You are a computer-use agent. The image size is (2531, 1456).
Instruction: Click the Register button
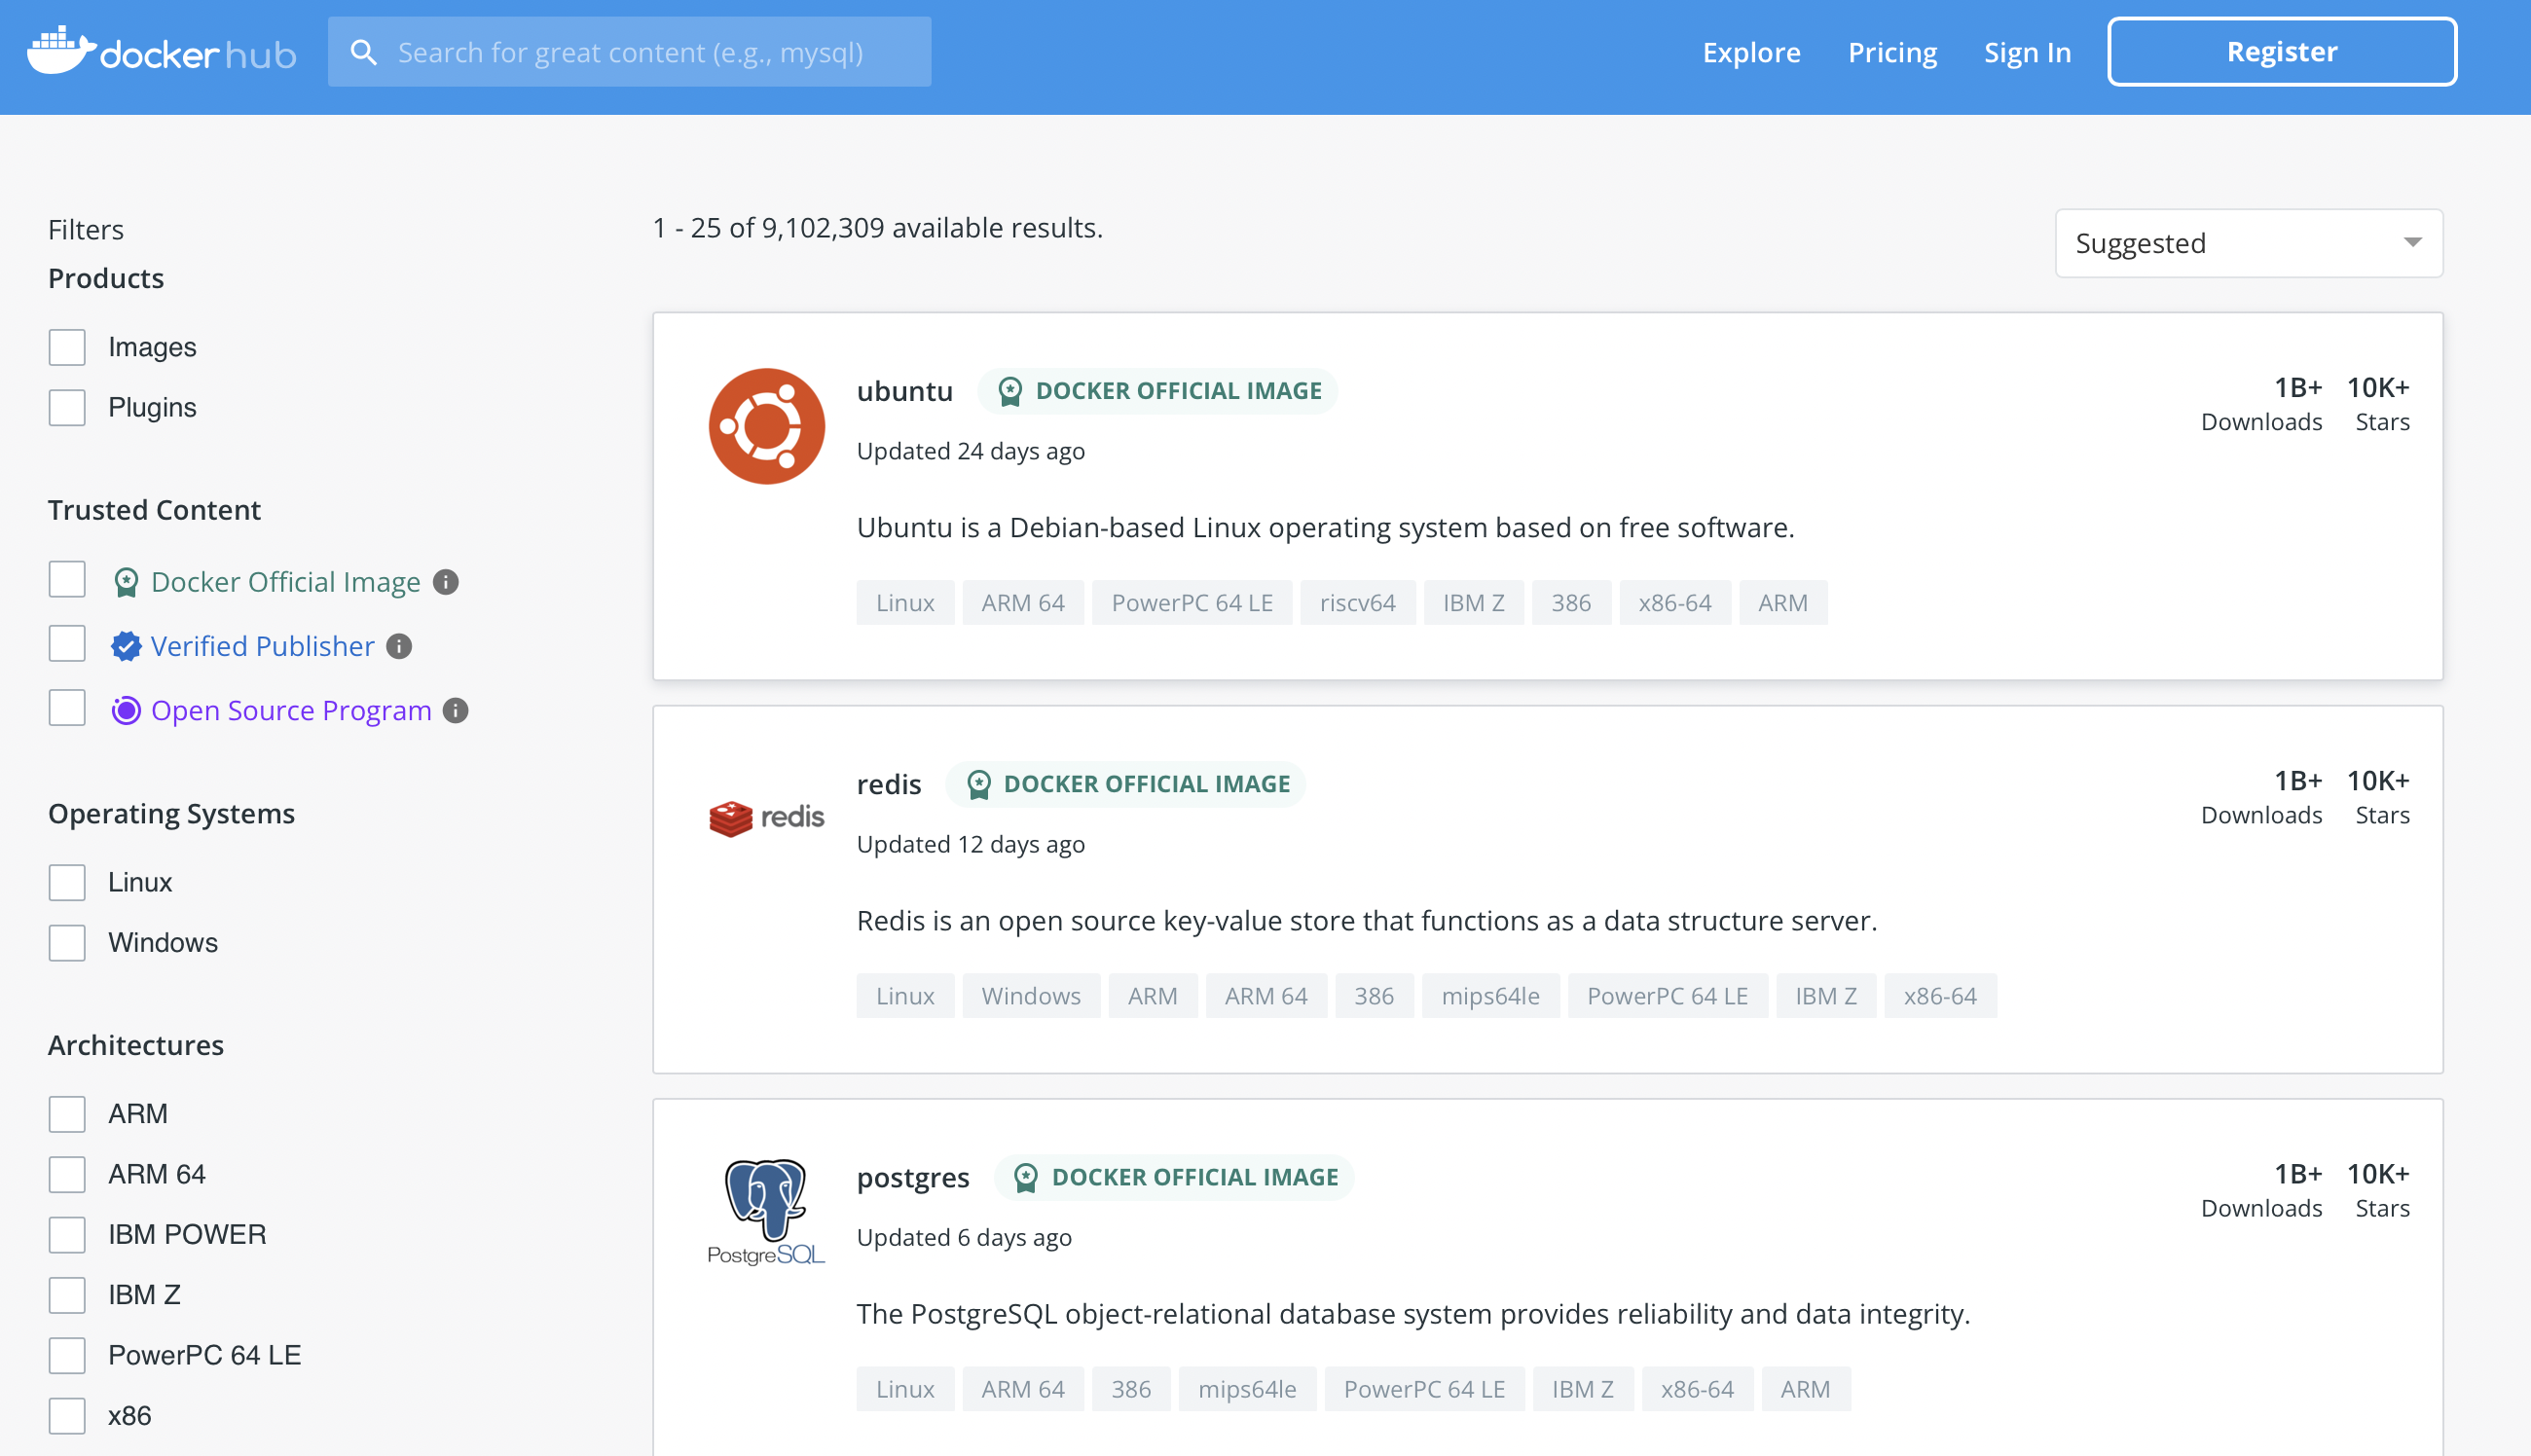[x=2281, y=52]
